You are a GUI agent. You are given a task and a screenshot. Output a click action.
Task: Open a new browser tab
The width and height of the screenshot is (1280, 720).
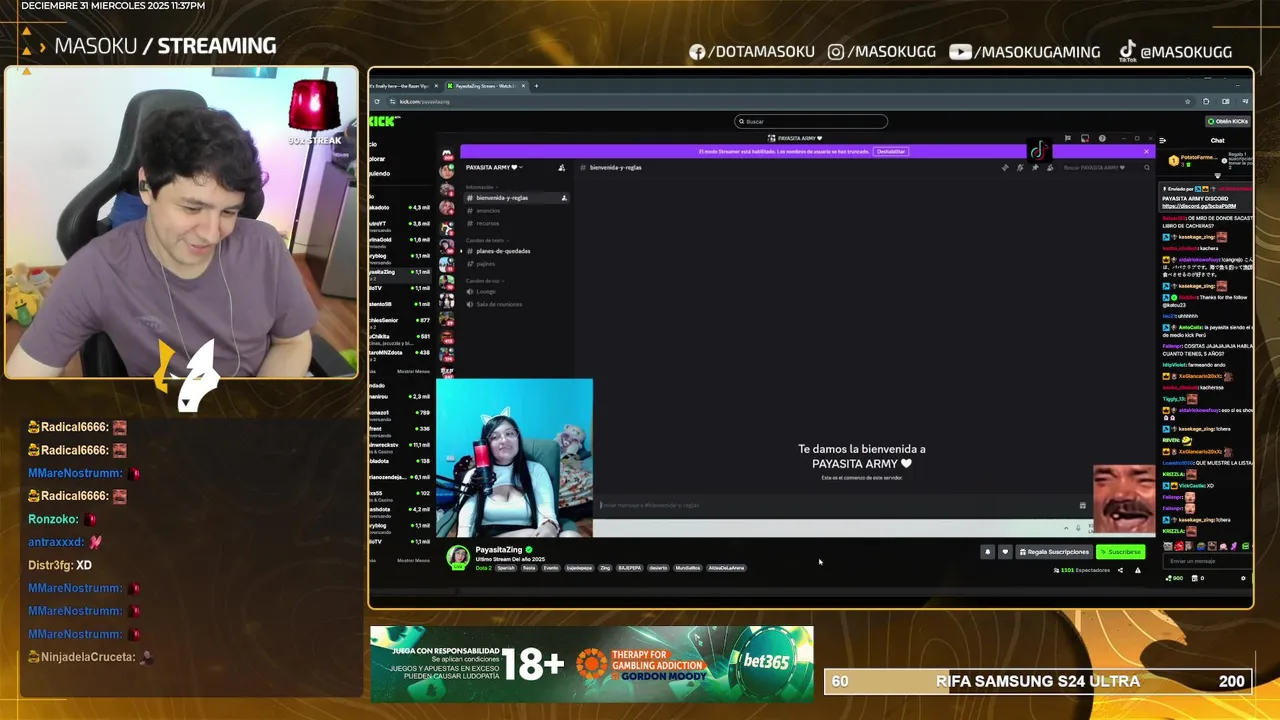[536, 86]
